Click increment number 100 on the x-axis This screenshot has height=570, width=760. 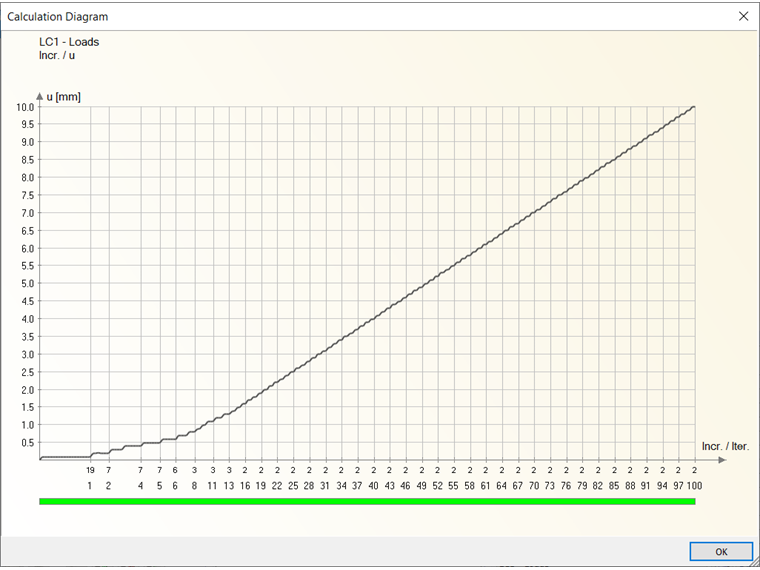pyautogui.click(x=694, y=486)
